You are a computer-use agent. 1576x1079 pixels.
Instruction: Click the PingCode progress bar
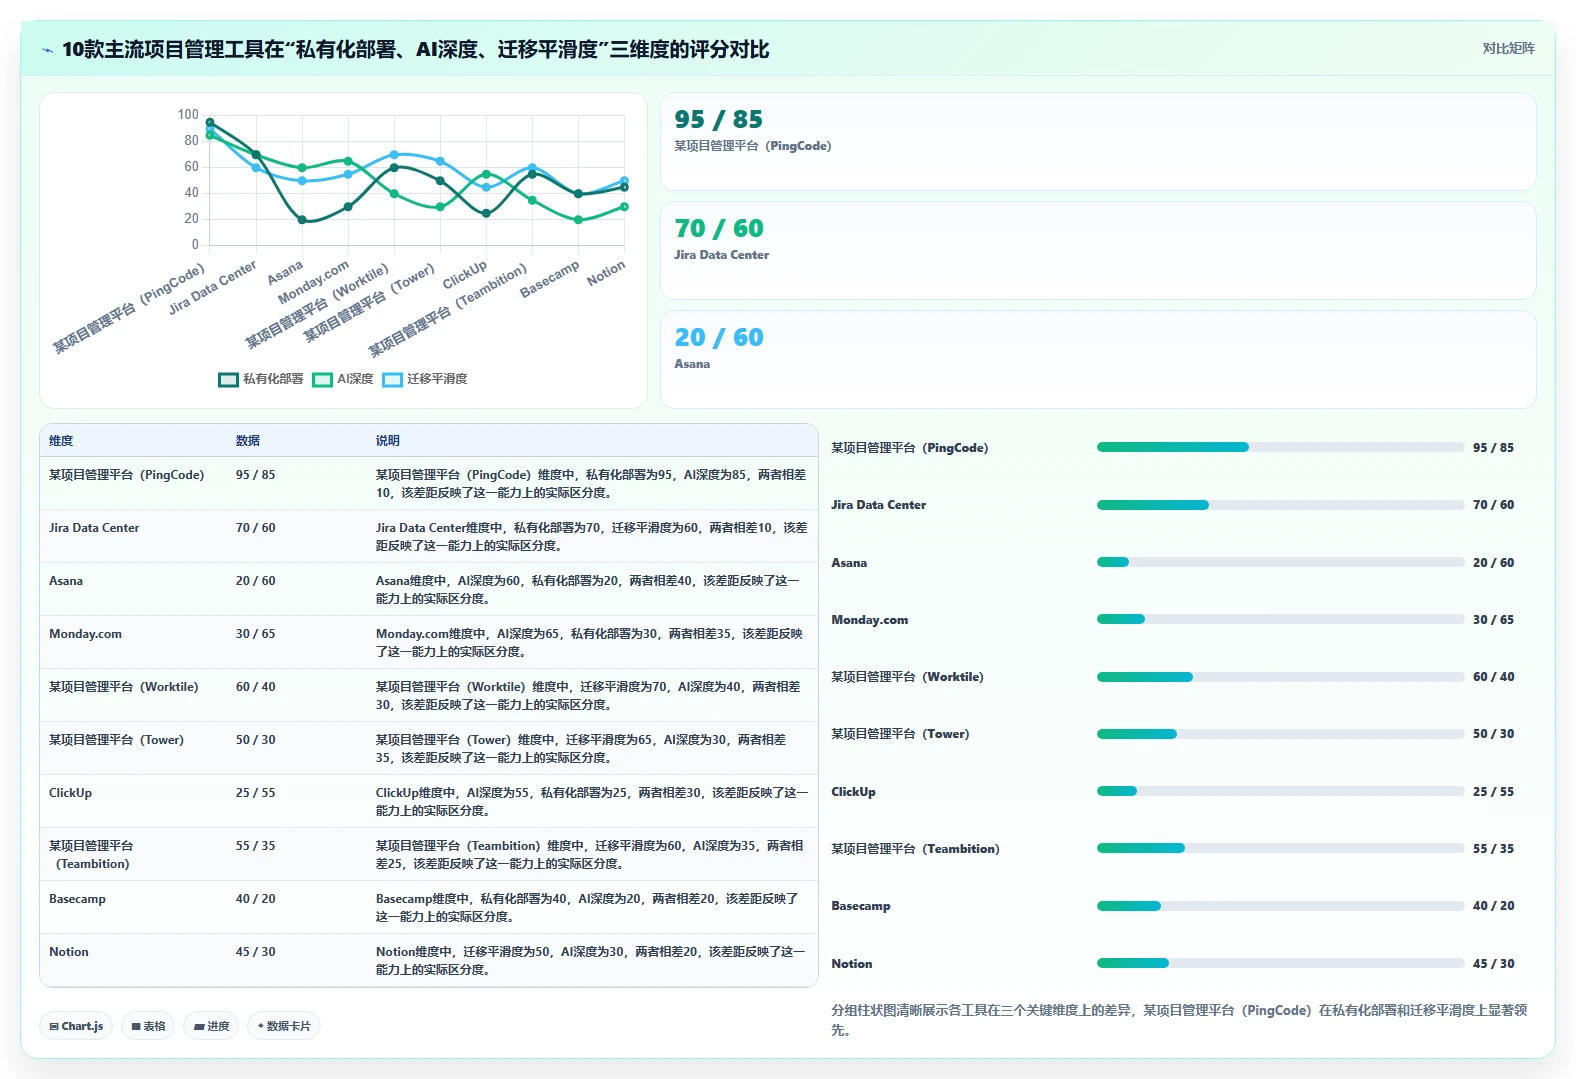[x=1280, y=447]
